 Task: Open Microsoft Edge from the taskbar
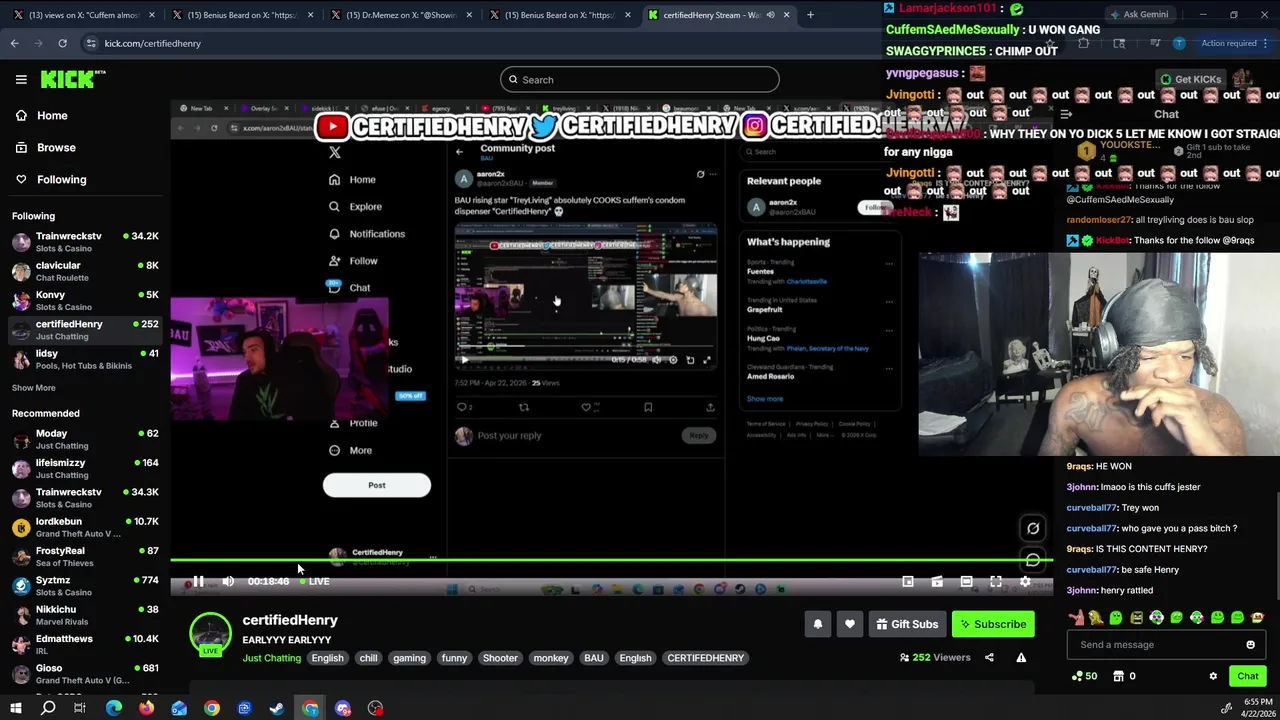pyautogui.click(x=114, y=708)
